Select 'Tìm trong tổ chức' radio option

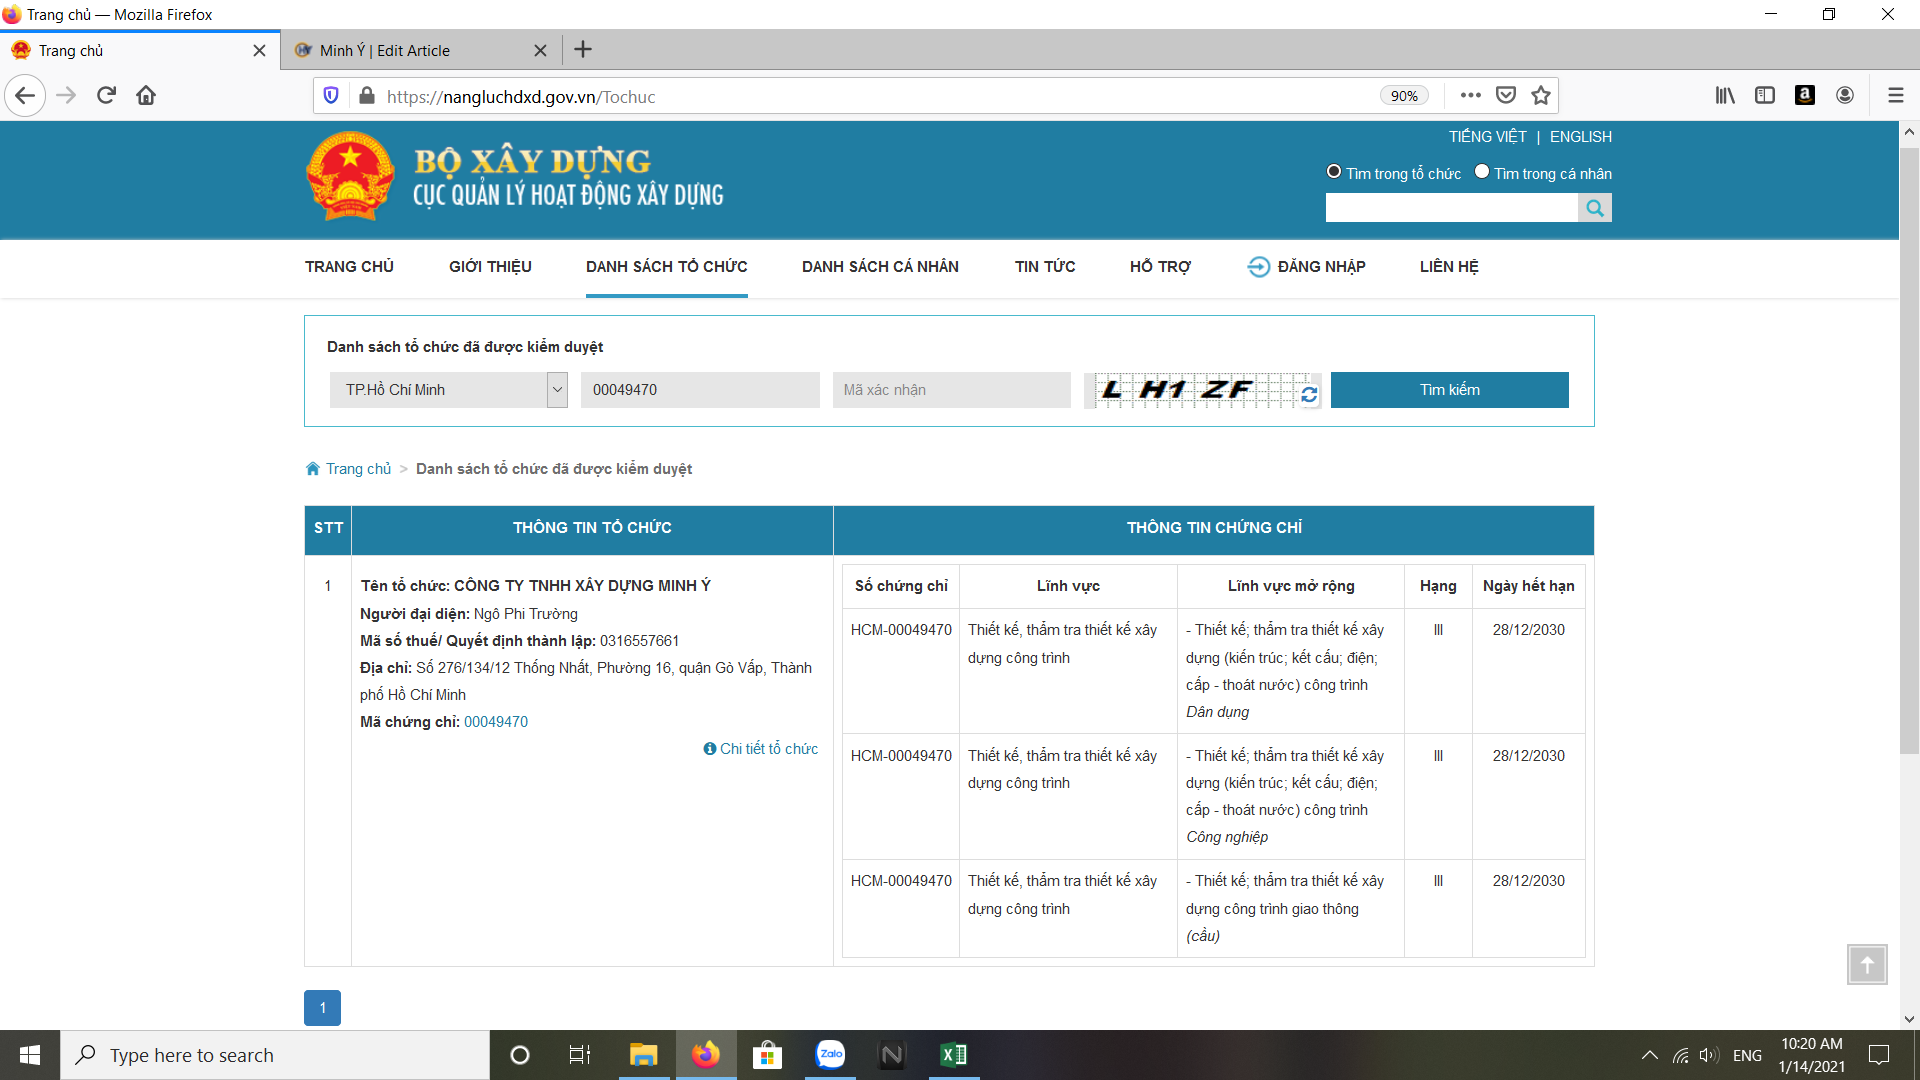(1334, 172)
